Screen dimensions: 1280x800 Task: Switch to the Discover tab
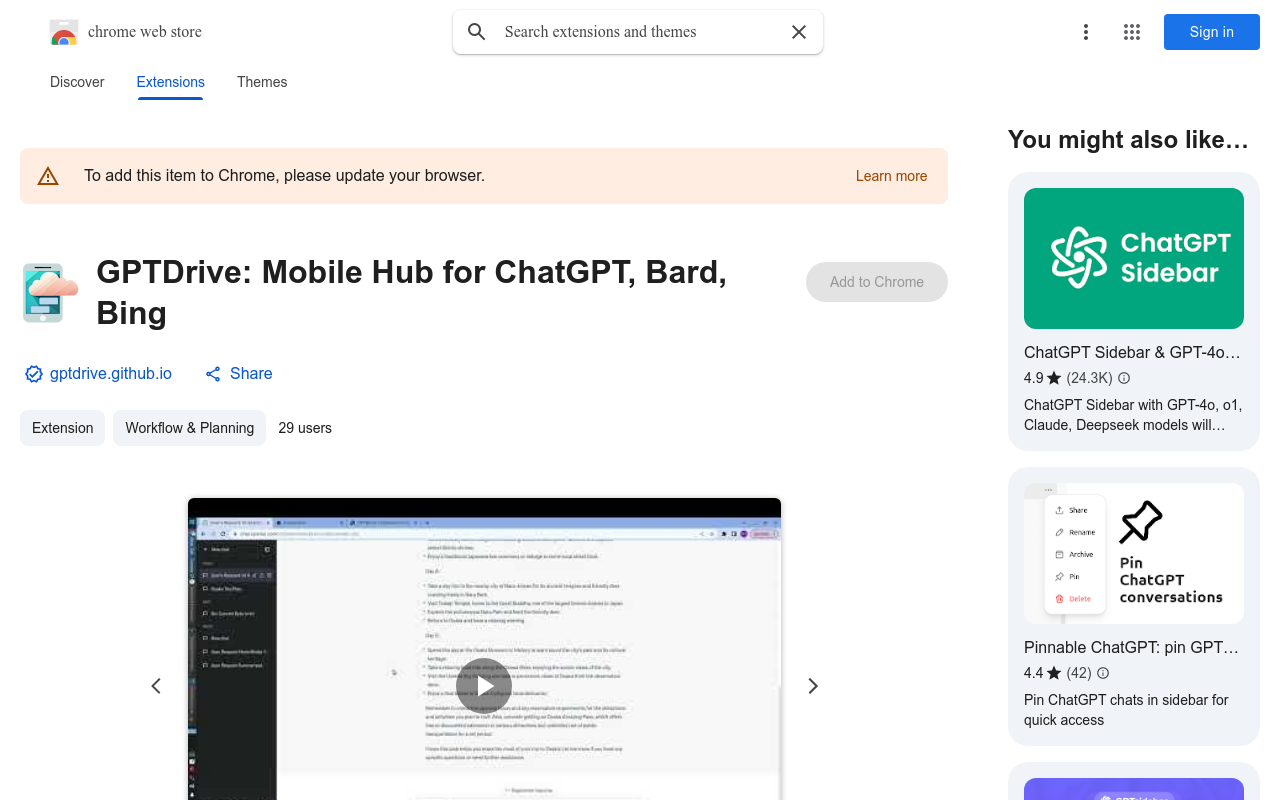tap(77, 82)
